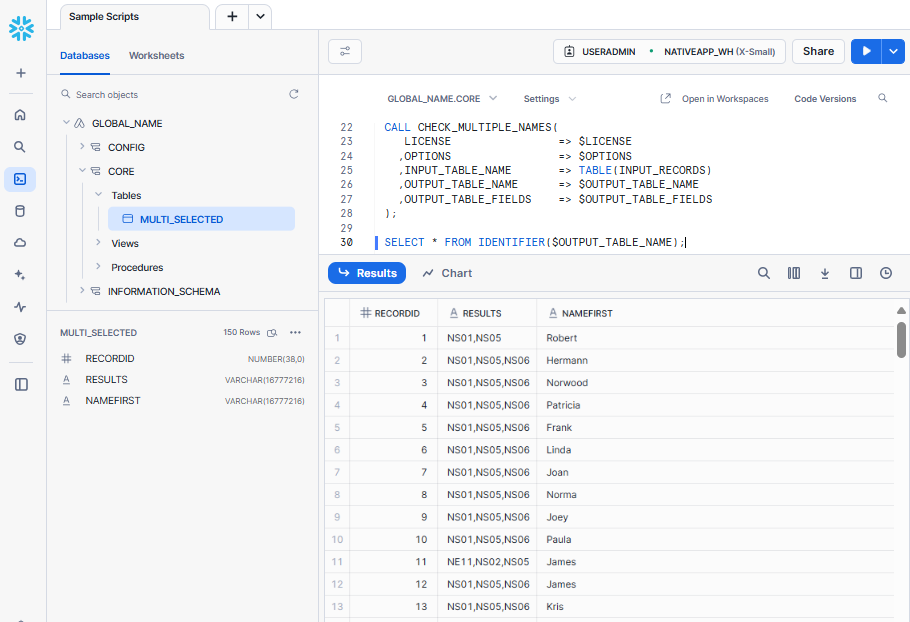Expand the INFORMATION_SCHEMA node
Viewport: 910px width, 622px height.
click(x=82, y=290)
